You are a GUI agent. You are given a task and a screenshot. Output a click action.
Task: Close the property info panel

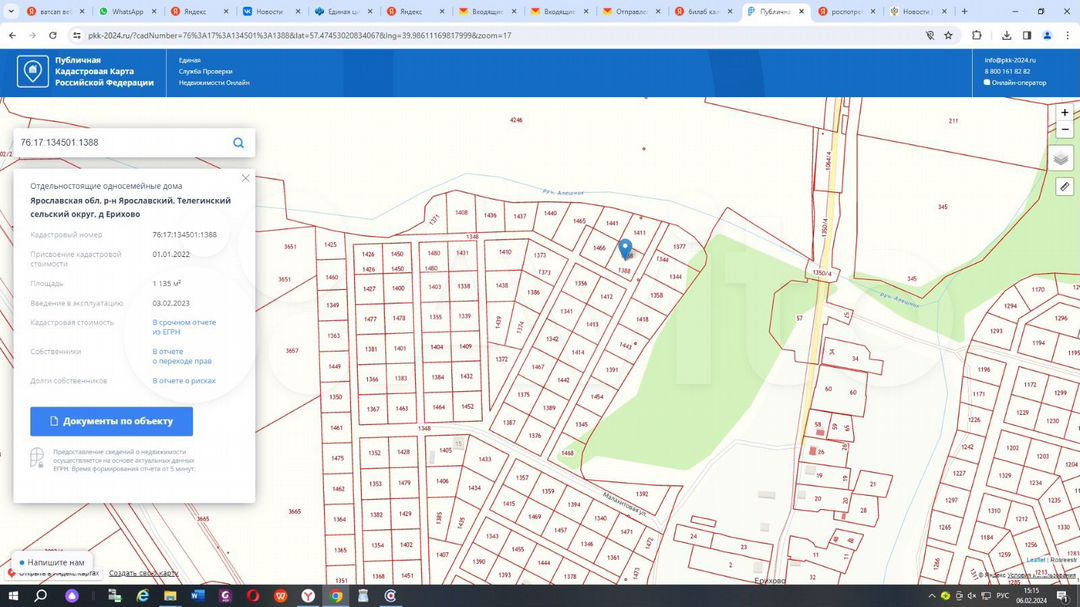[x=246, y=178]
